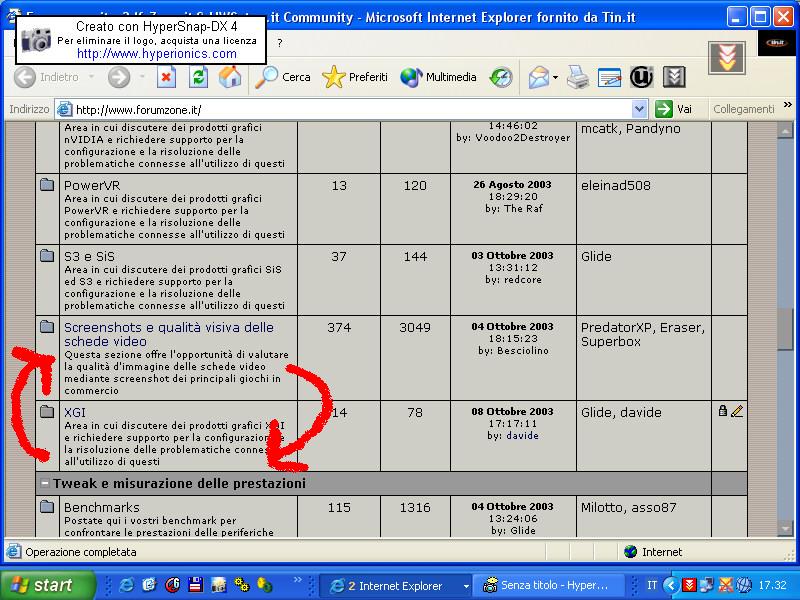Click the lock icon in XGI row

pyautogui.click(x=722, y=411)
